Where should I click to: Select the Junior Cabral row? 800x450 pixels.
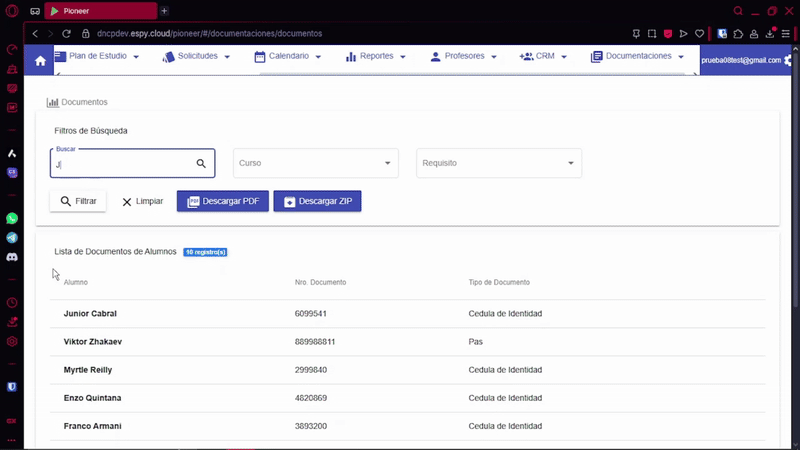(x=90, y=314)
